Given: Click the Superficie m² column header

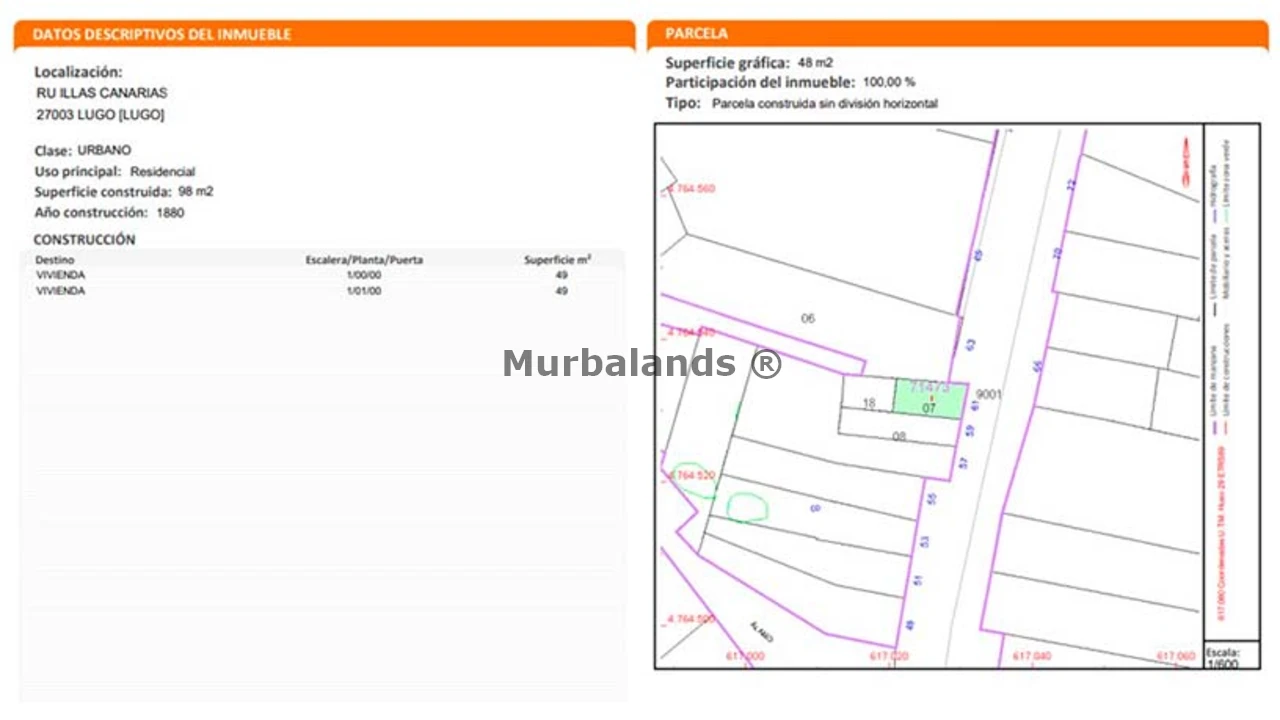Looking at the screenshot, I should [557, 260].
